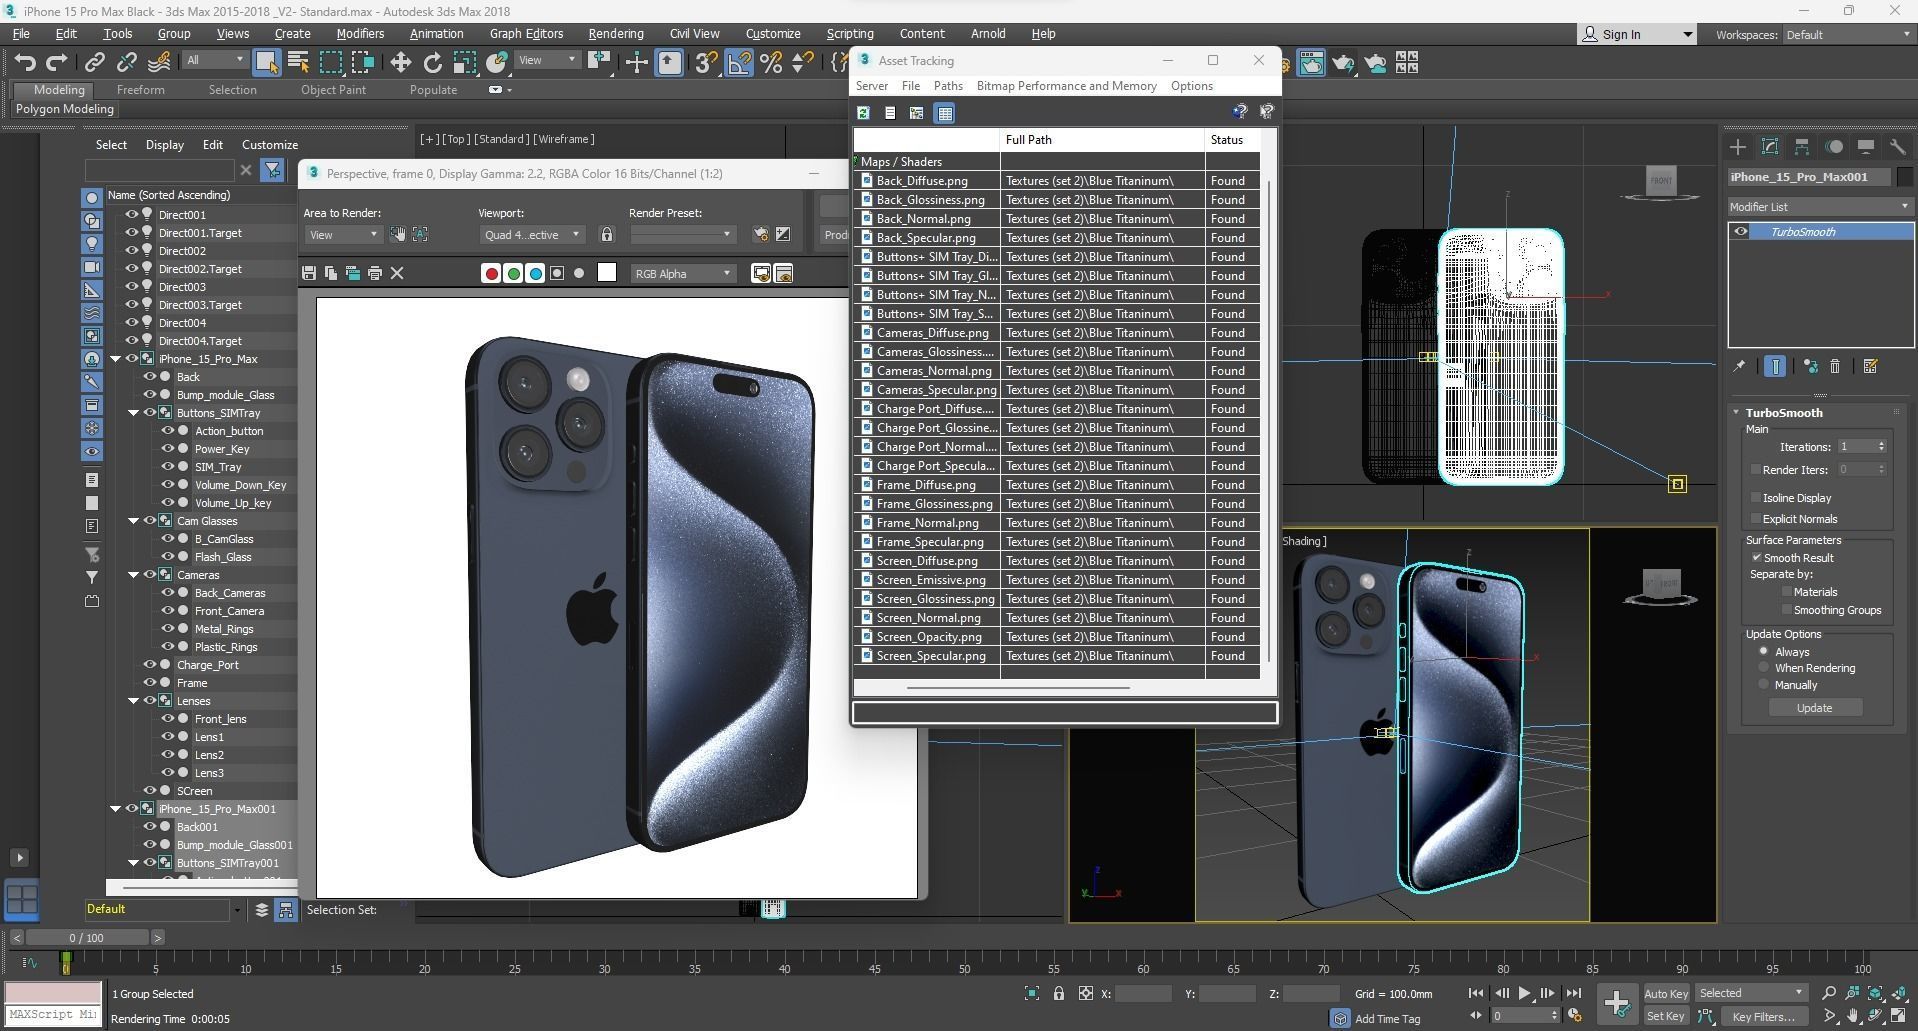The height and width of the screenshot is (1031, 1918).
Task: Activate the Select Object tool
Action: (266, 63)
